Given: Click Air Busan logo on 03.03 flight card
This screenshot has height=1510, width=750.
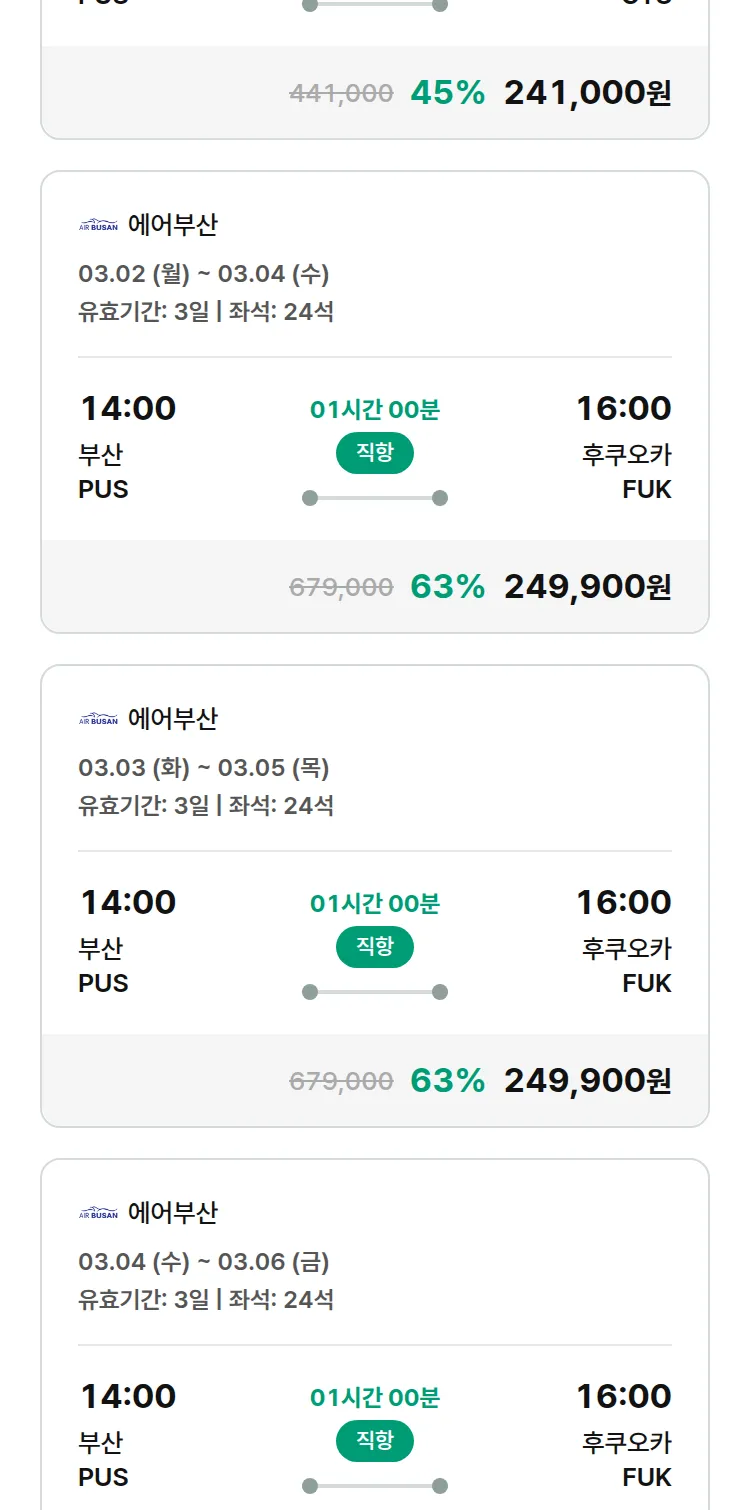Looking at the screenshot, I should pos(98,719).
